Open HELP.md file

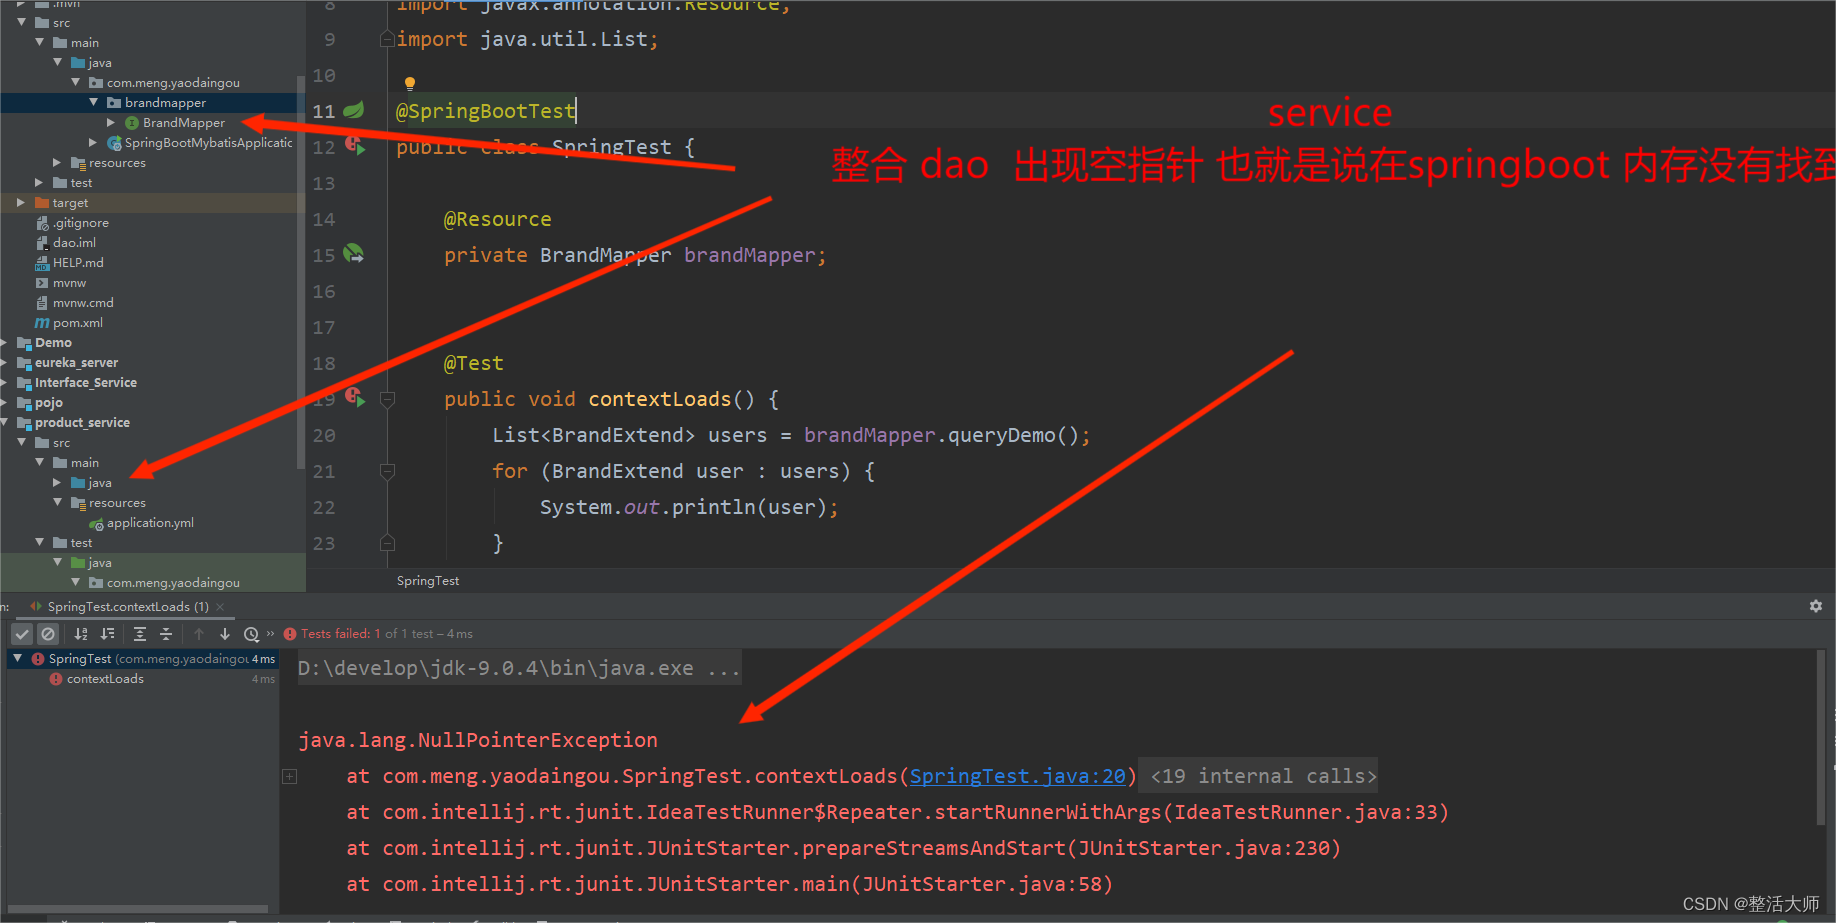78,263
